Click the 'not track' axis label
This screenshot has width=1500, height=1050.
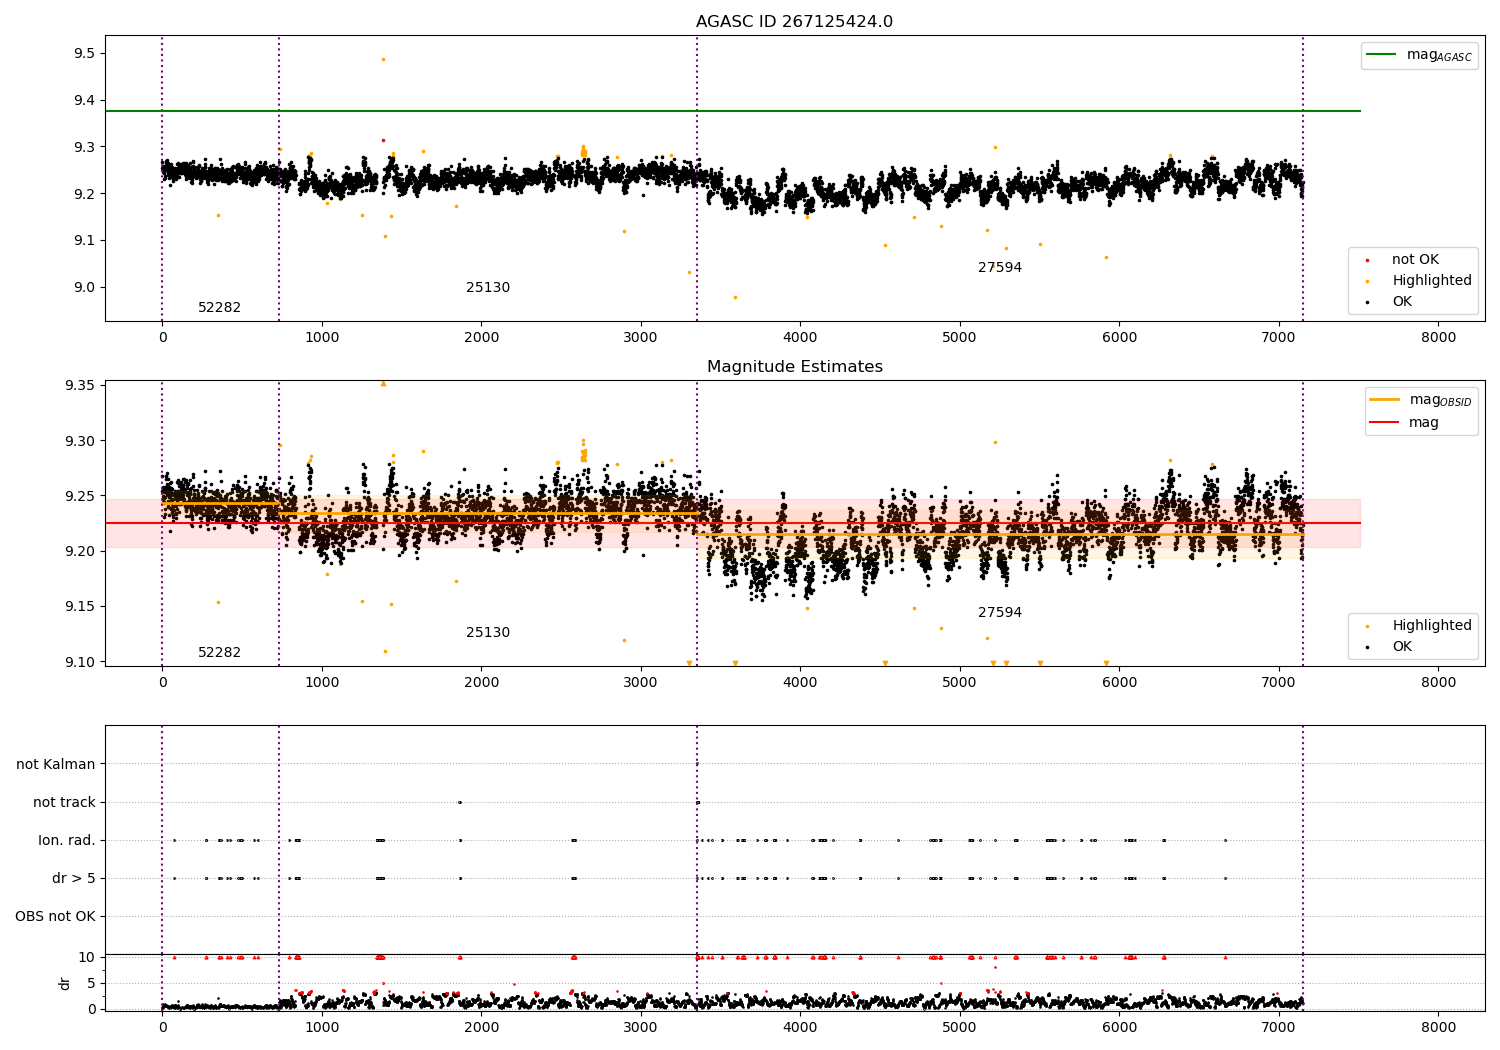click(x=64, y=803)
